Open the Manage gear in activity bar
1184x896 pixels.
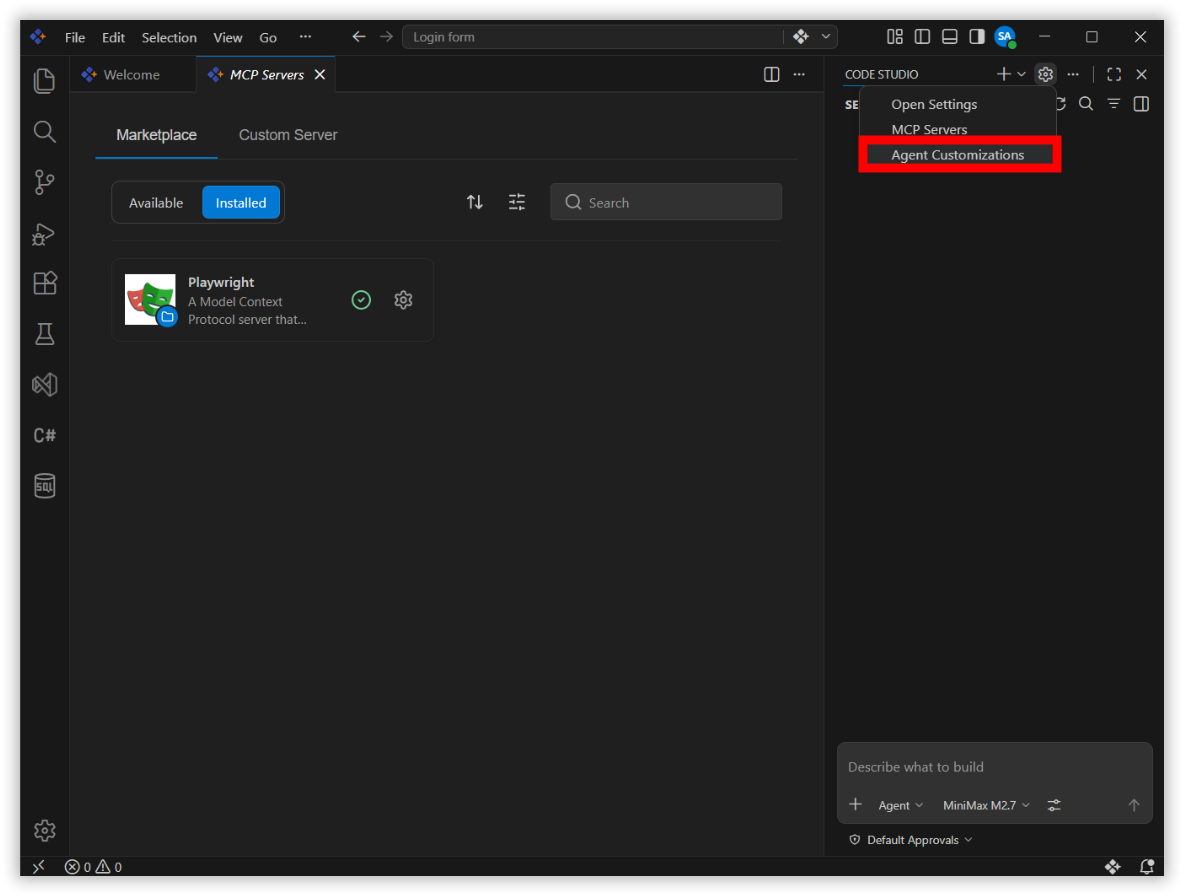(x=45, y=830)
